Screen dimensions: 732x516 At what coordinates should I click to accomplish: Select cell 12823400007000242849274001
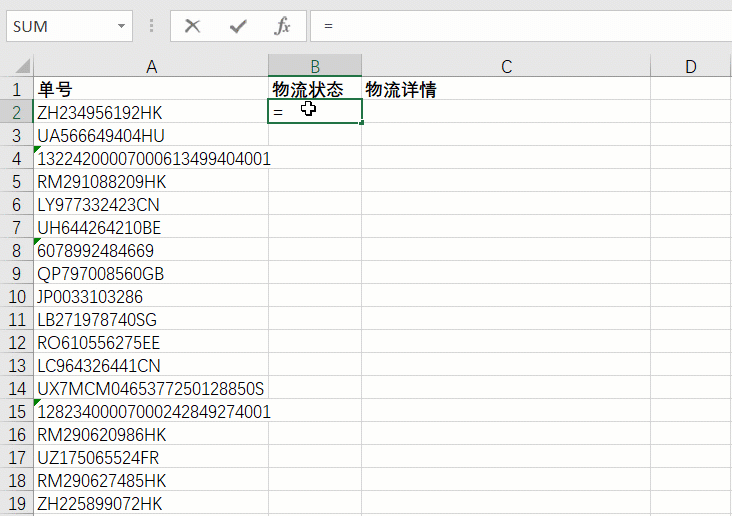point(151,411)
